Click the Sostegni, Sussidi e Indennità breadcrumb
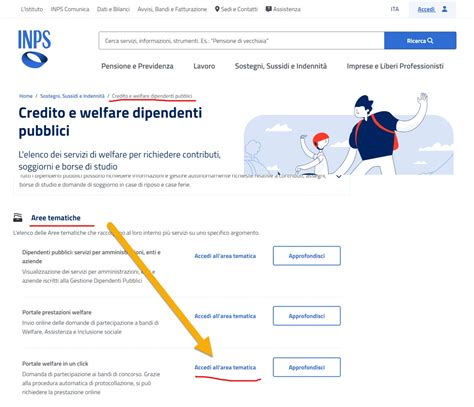This screenshot has width=474, height=407. coord(72,96)
